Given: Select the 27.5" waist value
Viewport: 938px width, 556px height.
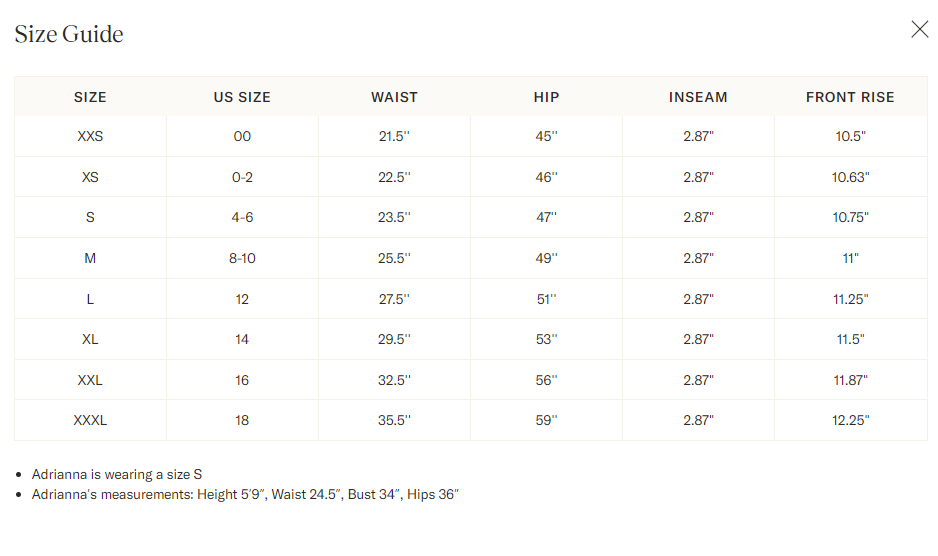Looking at the screenshot, I should (x=394, y=299).
